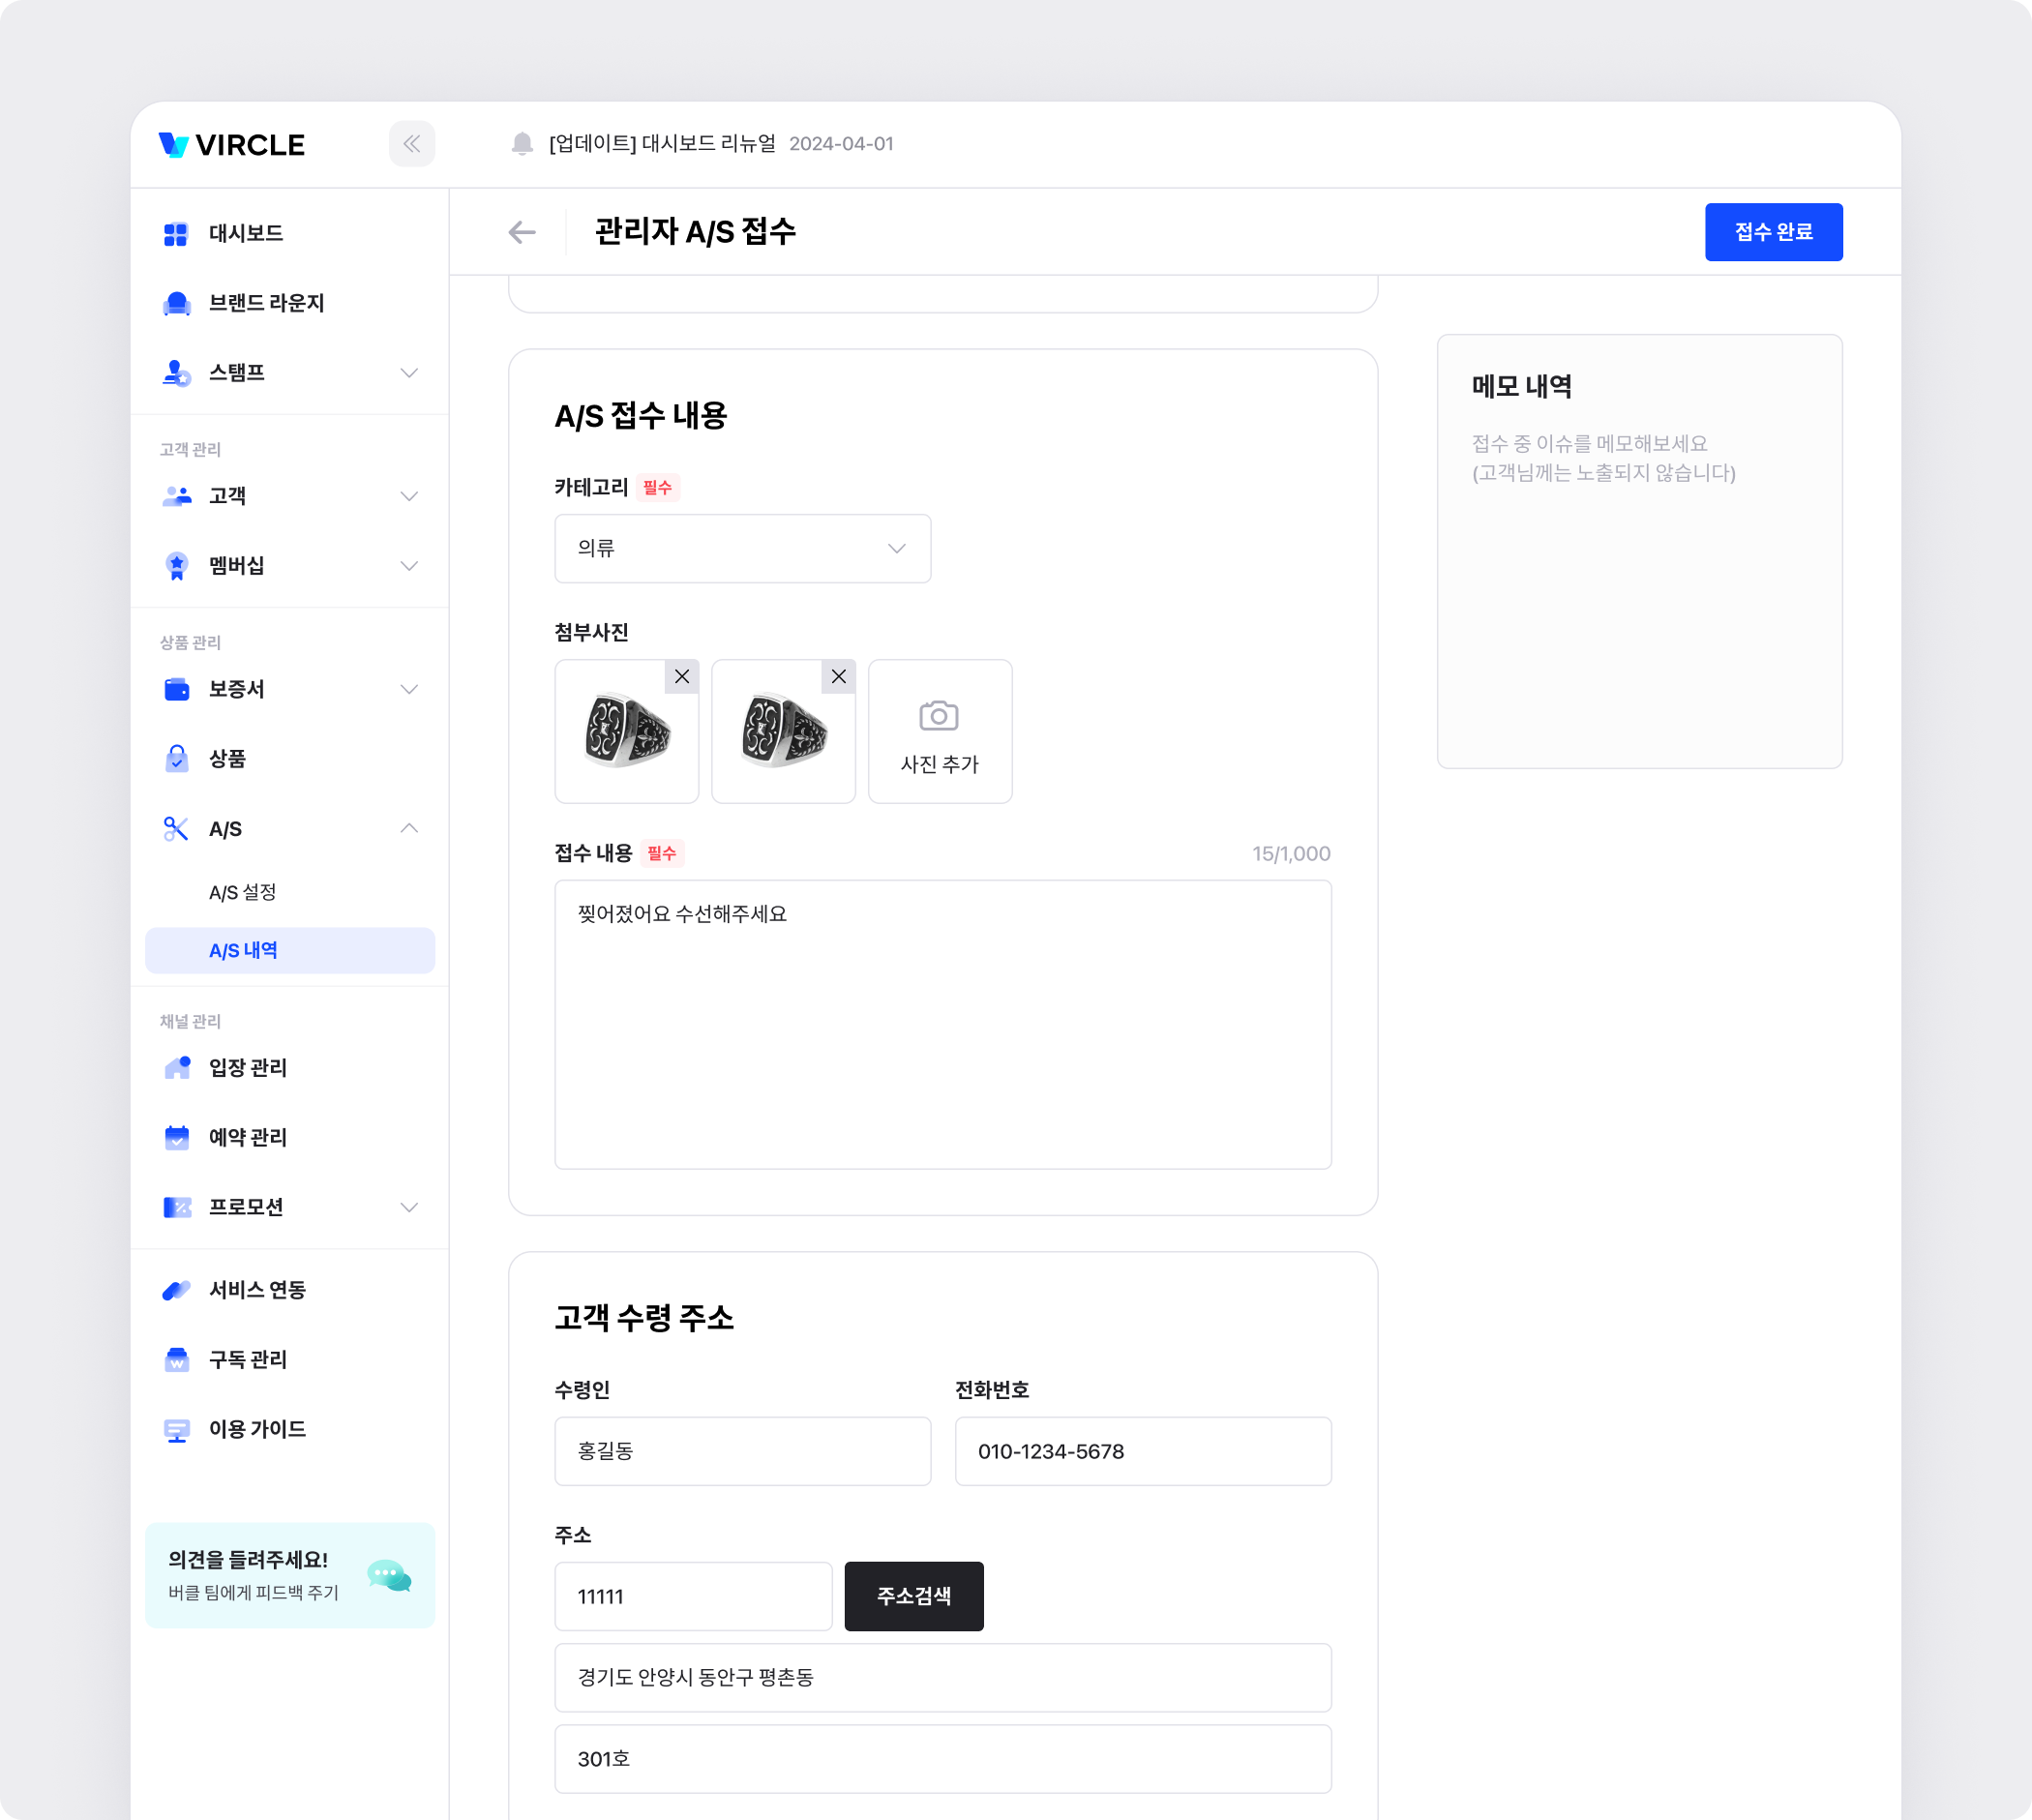Open the 대시보드 dashboard icon
2032x1820 pixels.
point(176,234)
